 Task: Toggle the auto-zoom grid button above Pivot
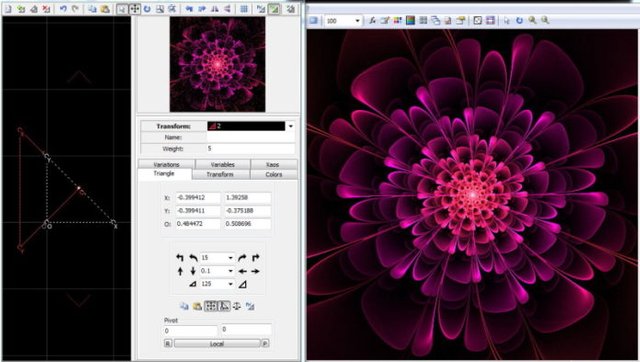211,306
